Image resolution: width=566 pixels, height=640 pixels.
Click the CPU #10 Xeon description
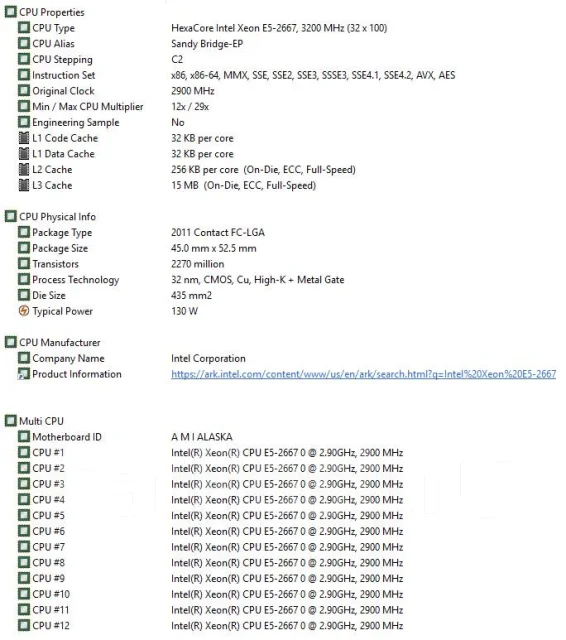point(287,594)
